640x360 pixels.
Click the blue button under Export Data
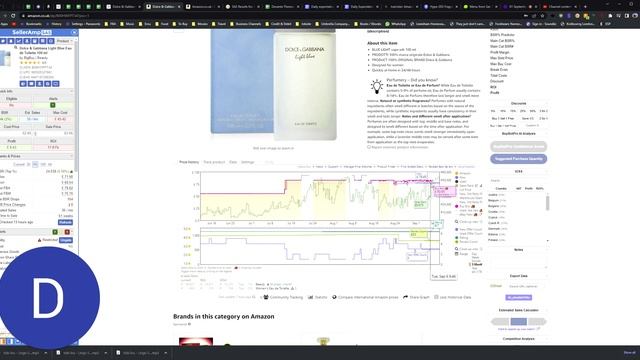click(518, 298)
